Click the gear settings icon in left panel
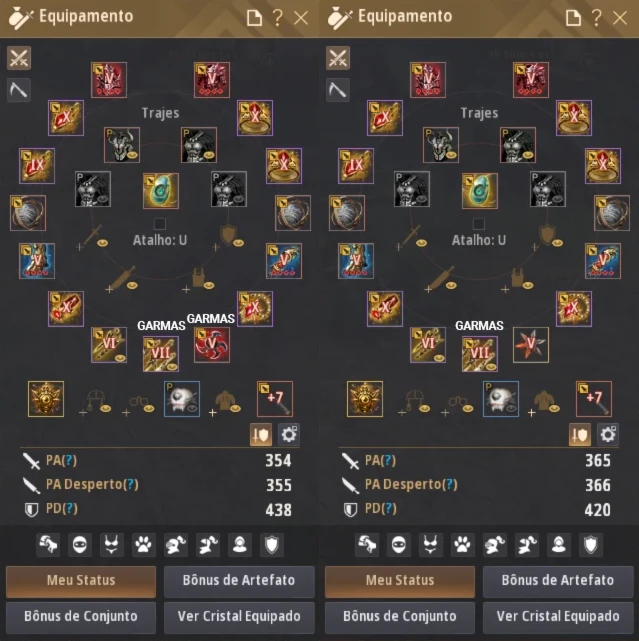 [x=289, y=434]
